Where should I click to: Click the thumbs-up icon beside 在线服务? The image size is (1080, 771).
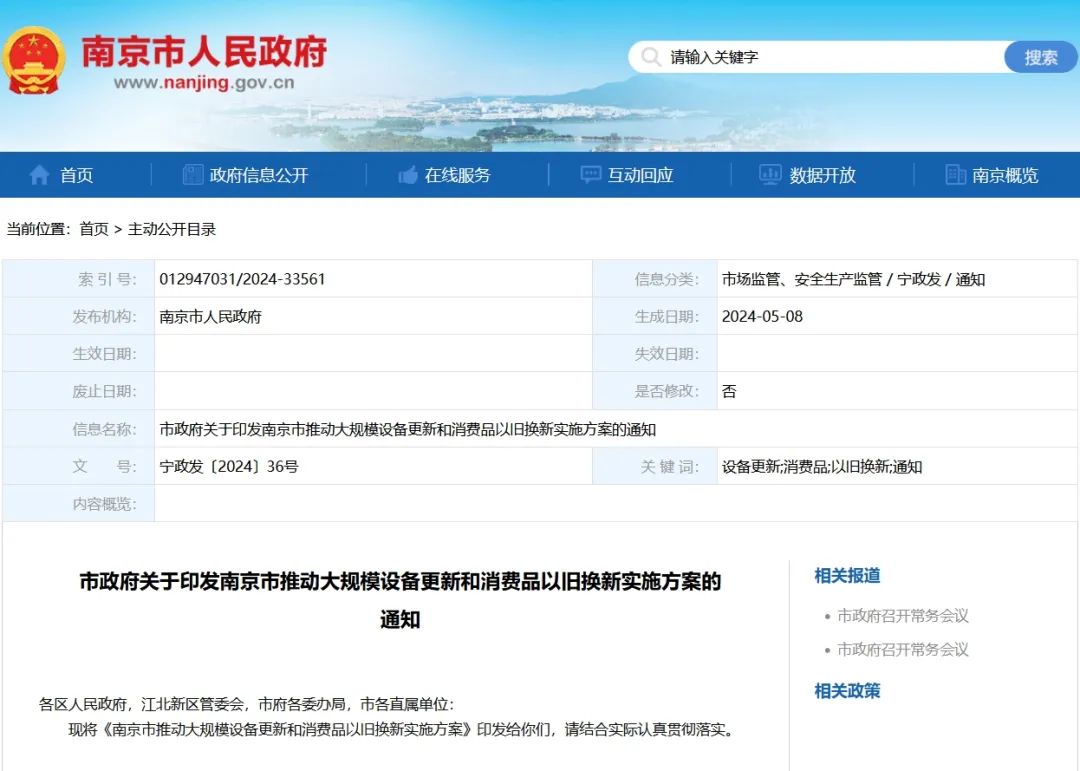pyautogui.click(x=408, y=175)
